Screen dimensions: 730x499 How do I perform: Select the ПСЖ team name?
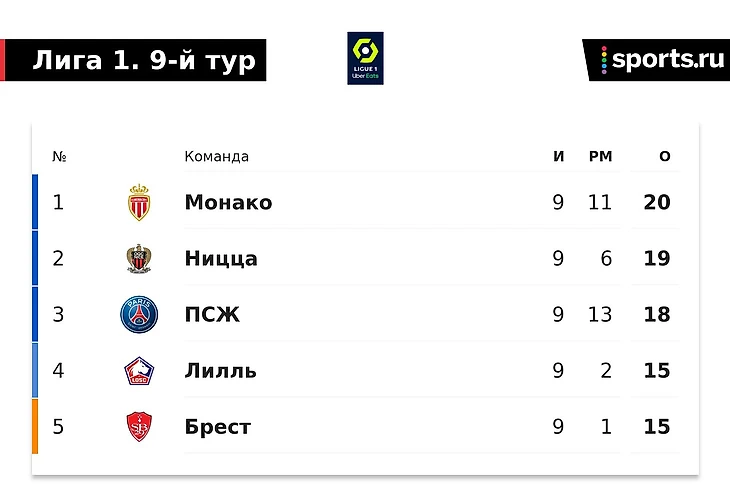click(212, 315)
